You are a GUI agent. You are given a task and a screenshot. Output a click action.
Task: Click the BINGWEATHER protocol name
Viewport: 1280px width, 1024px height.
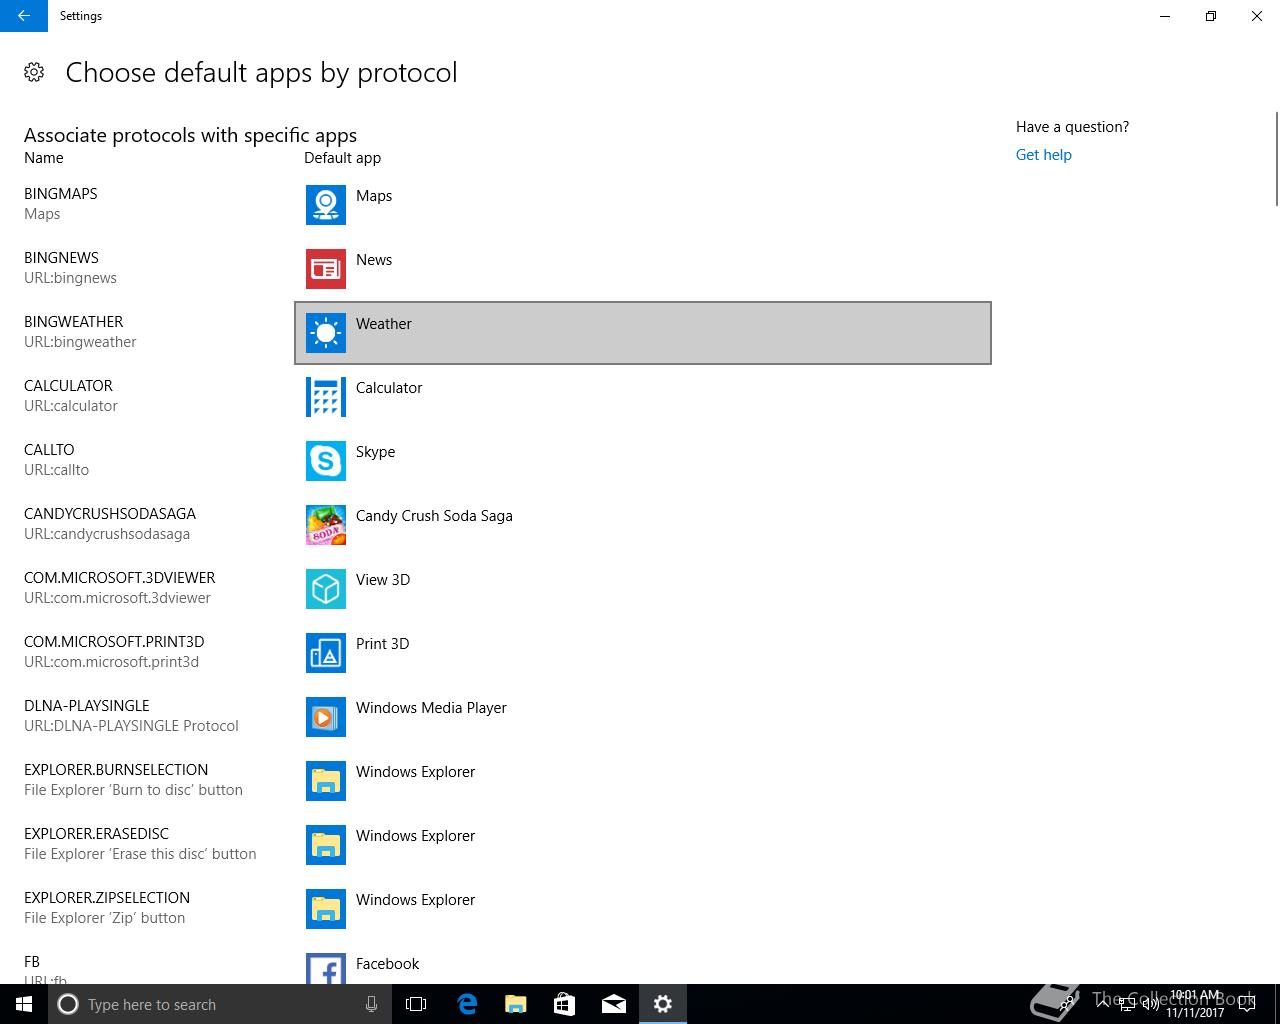74,322
